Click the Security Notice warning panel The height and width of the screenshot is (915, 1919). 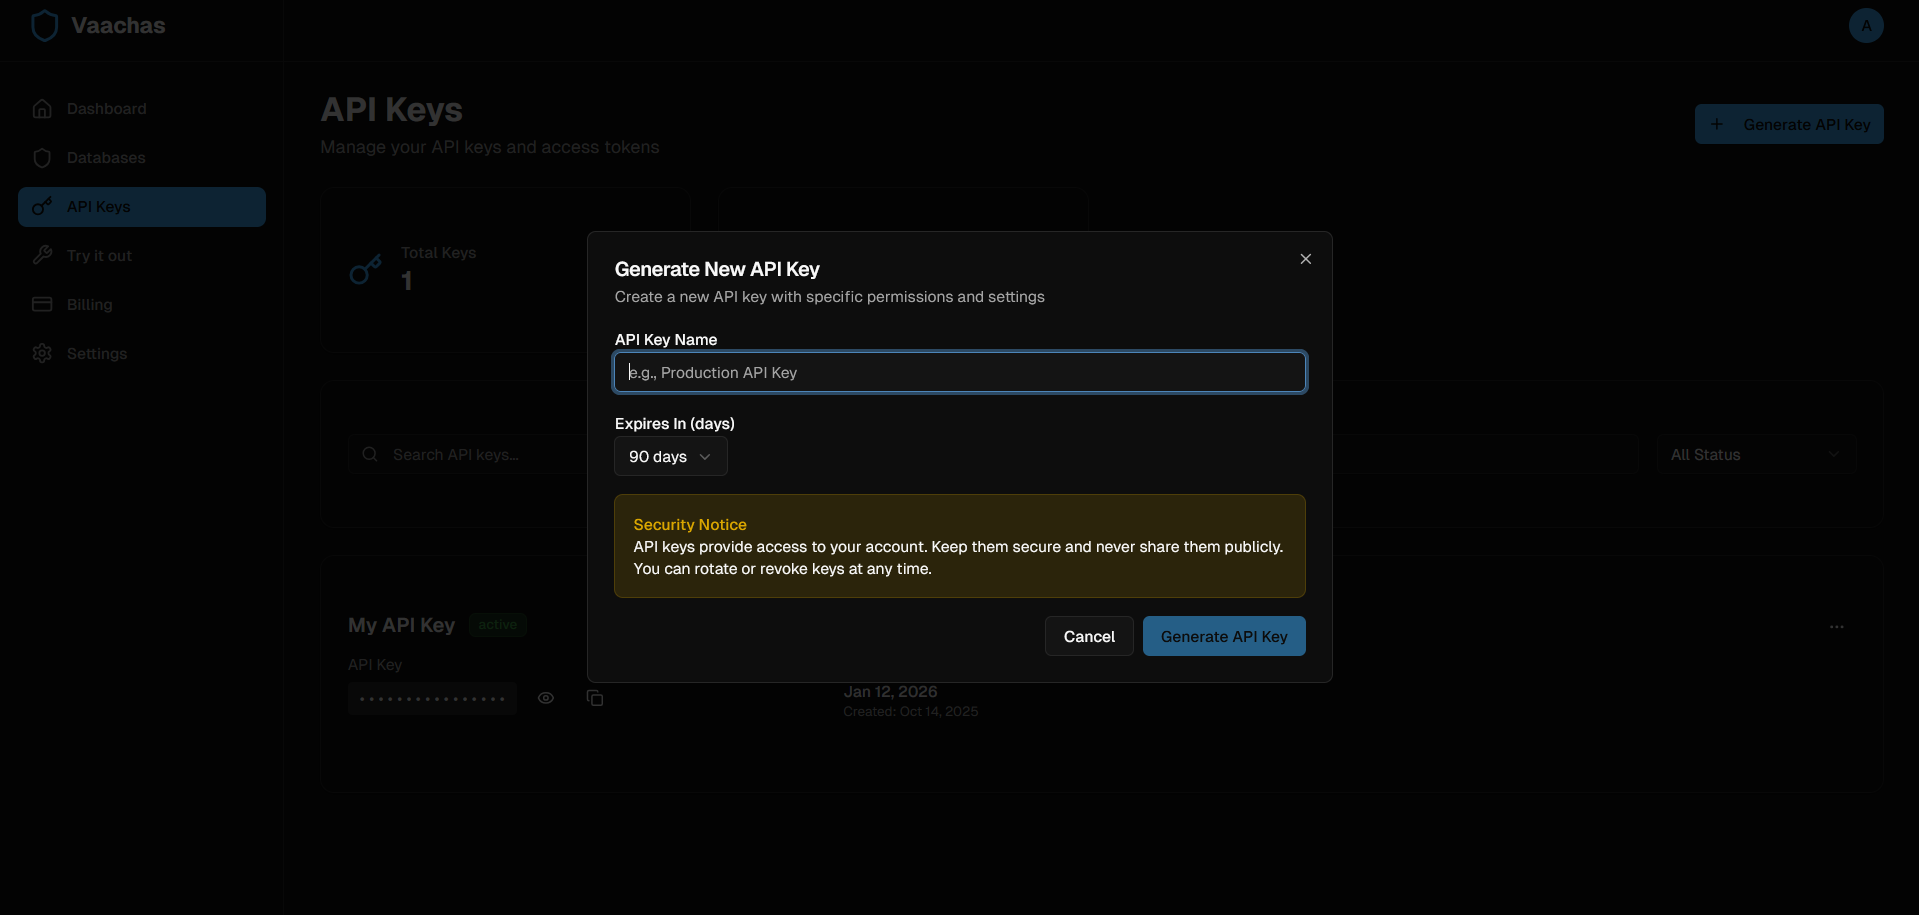tap(959, 546)
